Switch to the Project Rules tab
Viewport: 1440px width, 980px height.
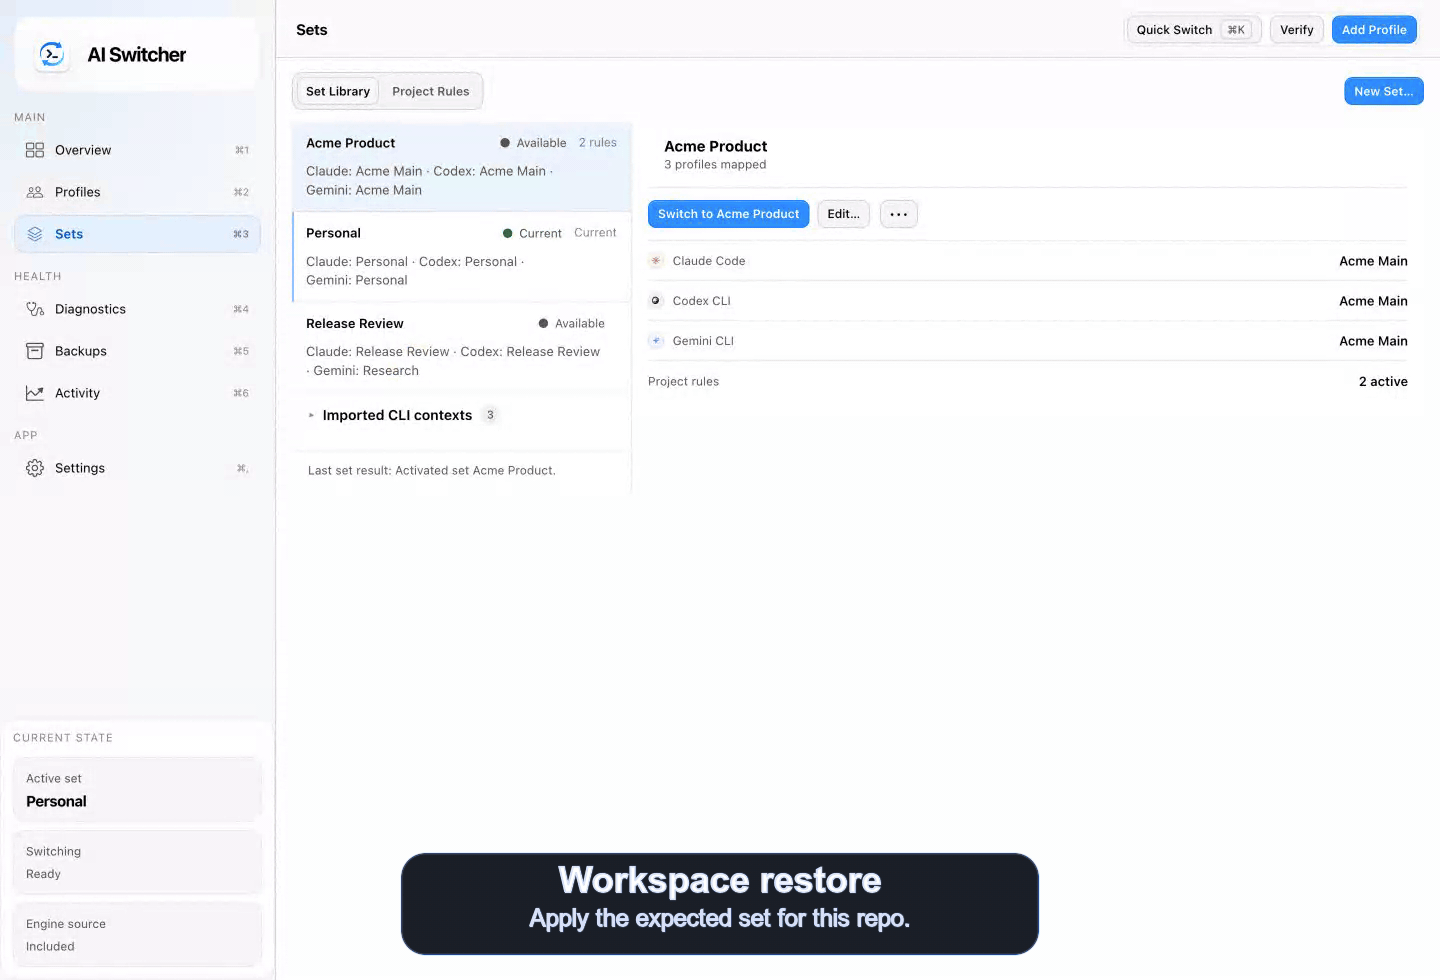click(x=431, y=91)
